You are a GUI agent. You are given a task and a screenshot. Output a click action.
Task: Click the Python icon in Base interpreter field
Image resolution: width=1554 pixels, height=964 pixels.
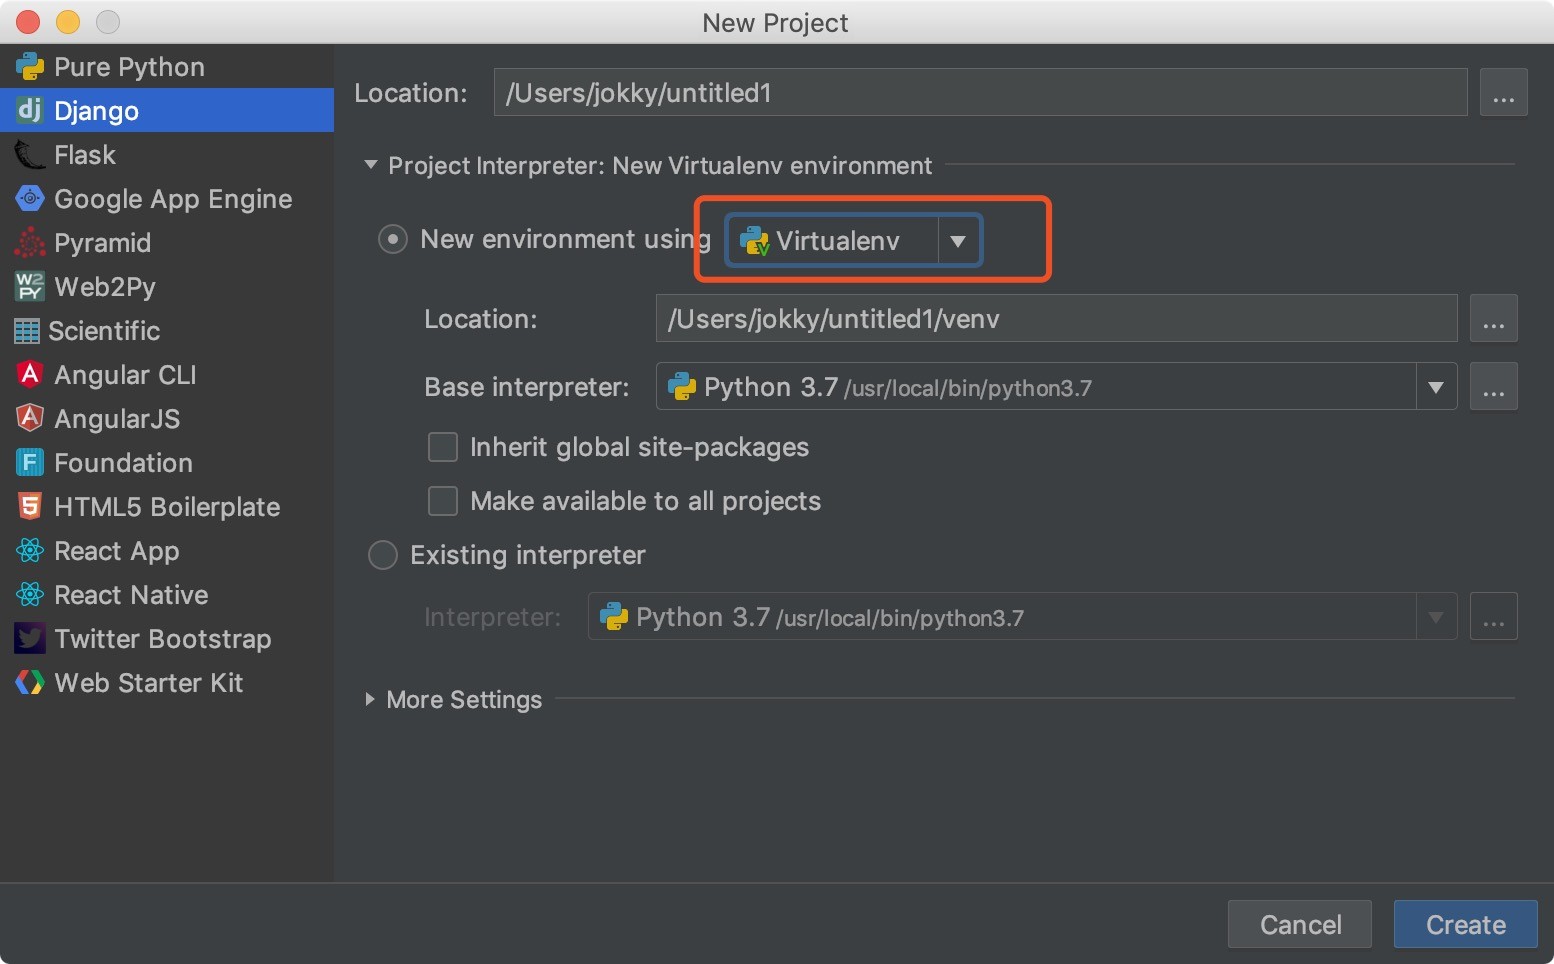pyautogui.click(x=682, y=387)
